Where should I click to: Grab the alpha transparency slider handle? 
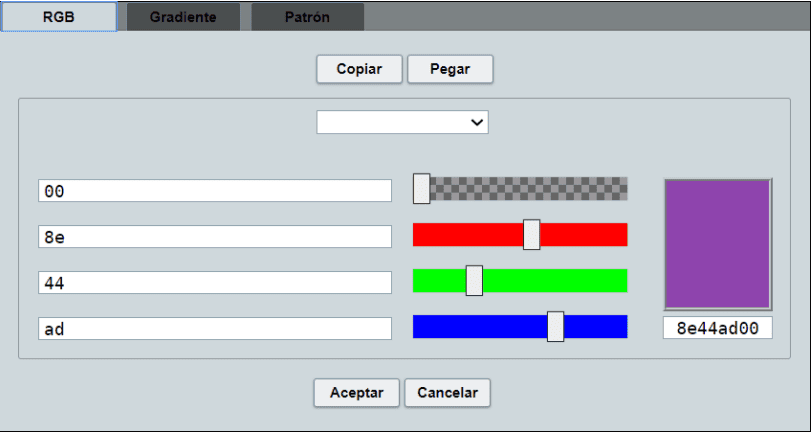click(x=422, y=188)
